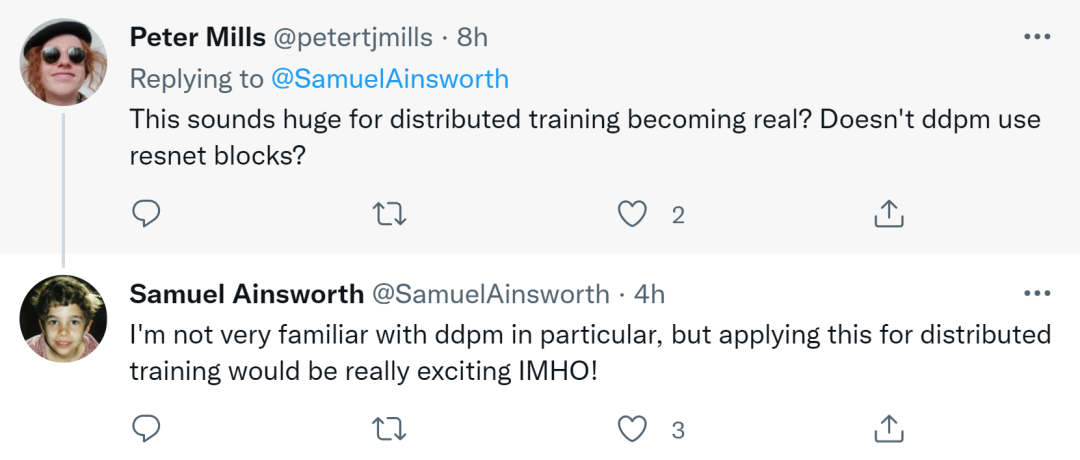Open the 4h timestamp link
Screen dimensions: 1080x460
(x=649, y=294)
